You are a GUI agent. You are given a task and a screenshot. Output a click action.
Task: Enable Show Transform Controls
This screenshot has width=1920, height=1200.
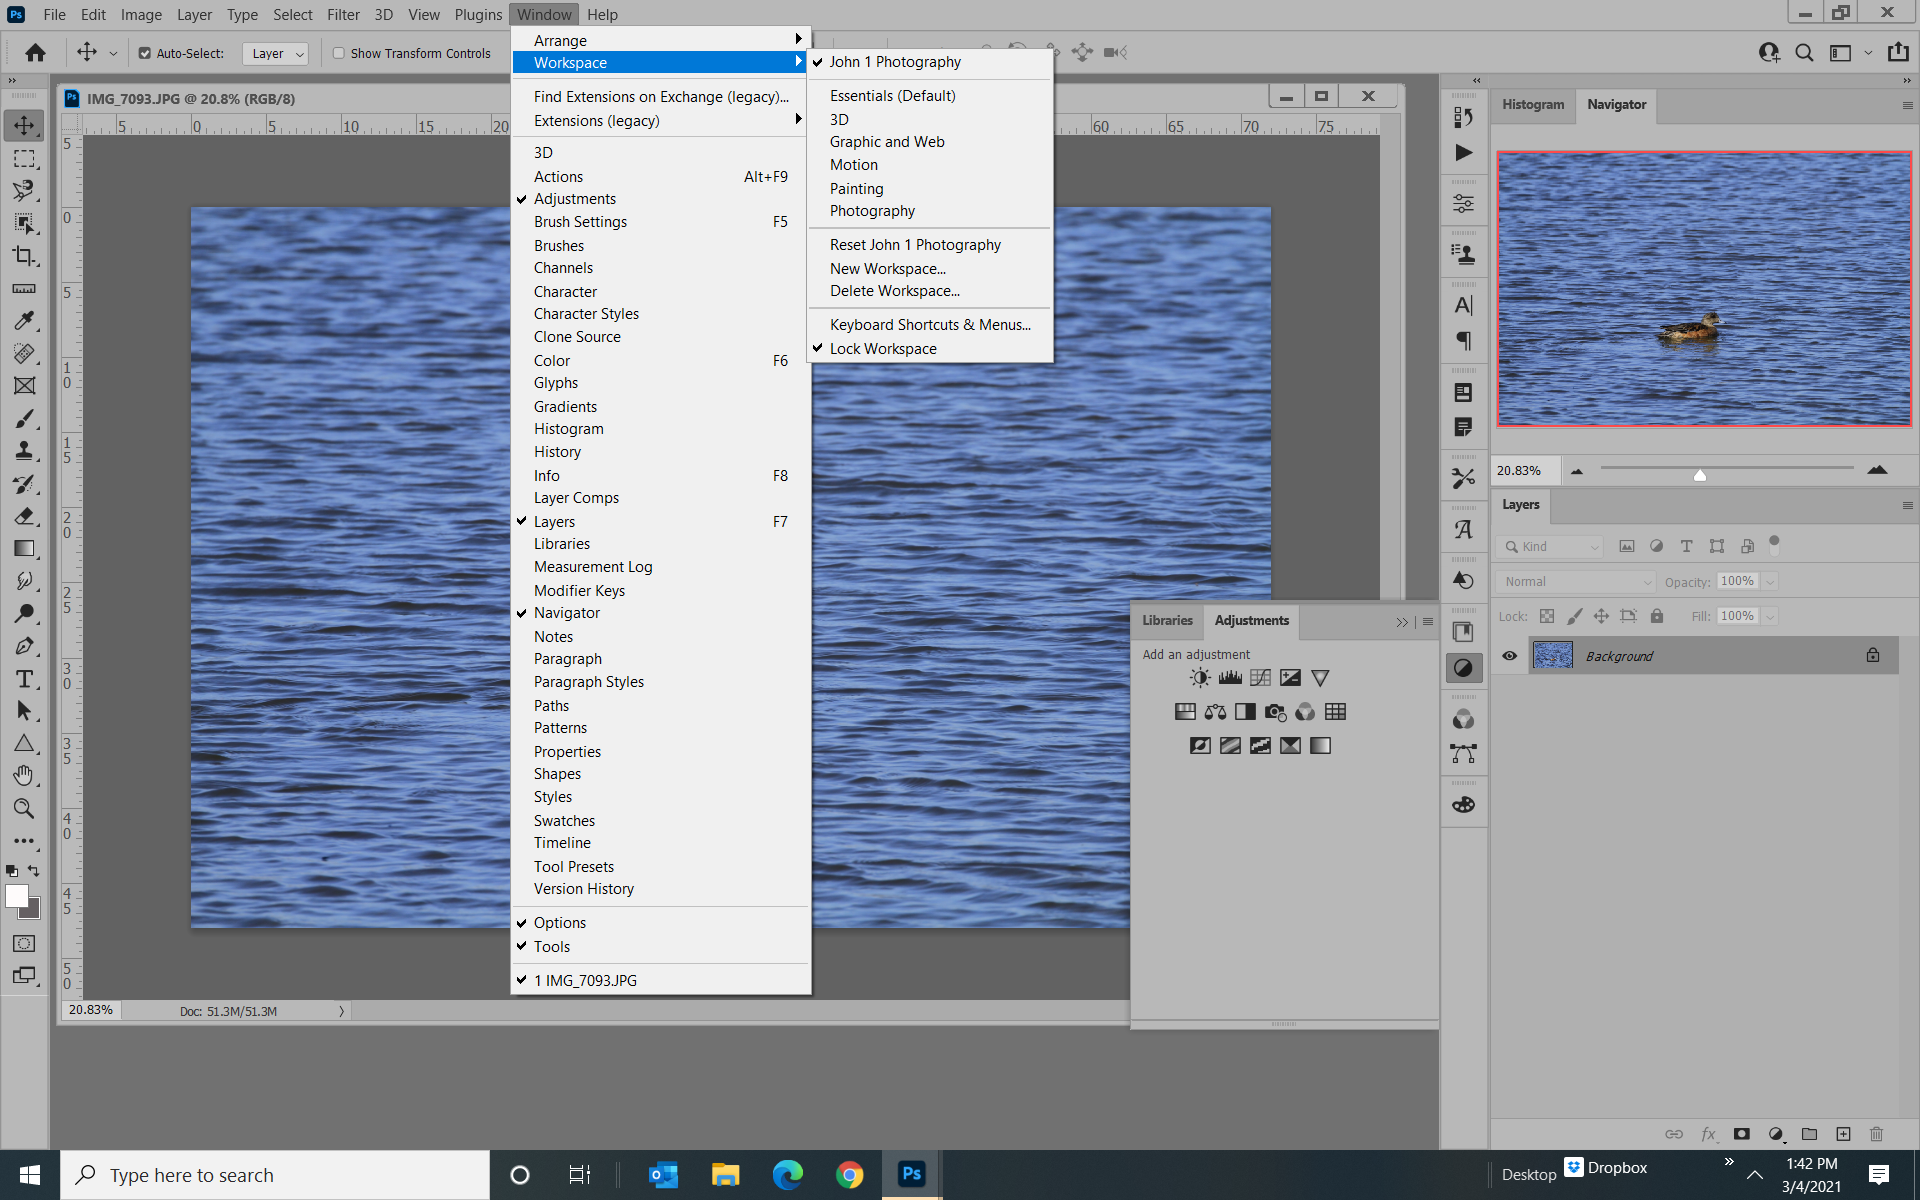coord(339,53)
